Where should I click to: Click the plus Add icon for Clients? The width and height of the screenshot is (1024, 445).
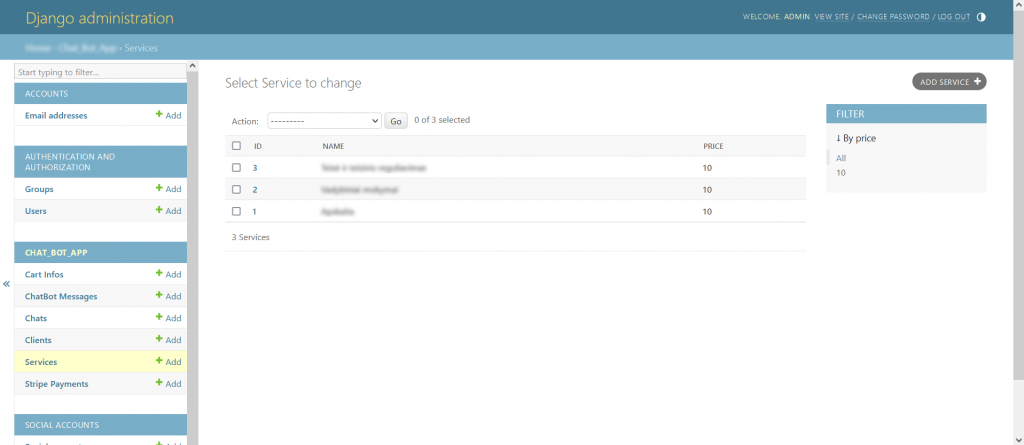click(168, 340)
